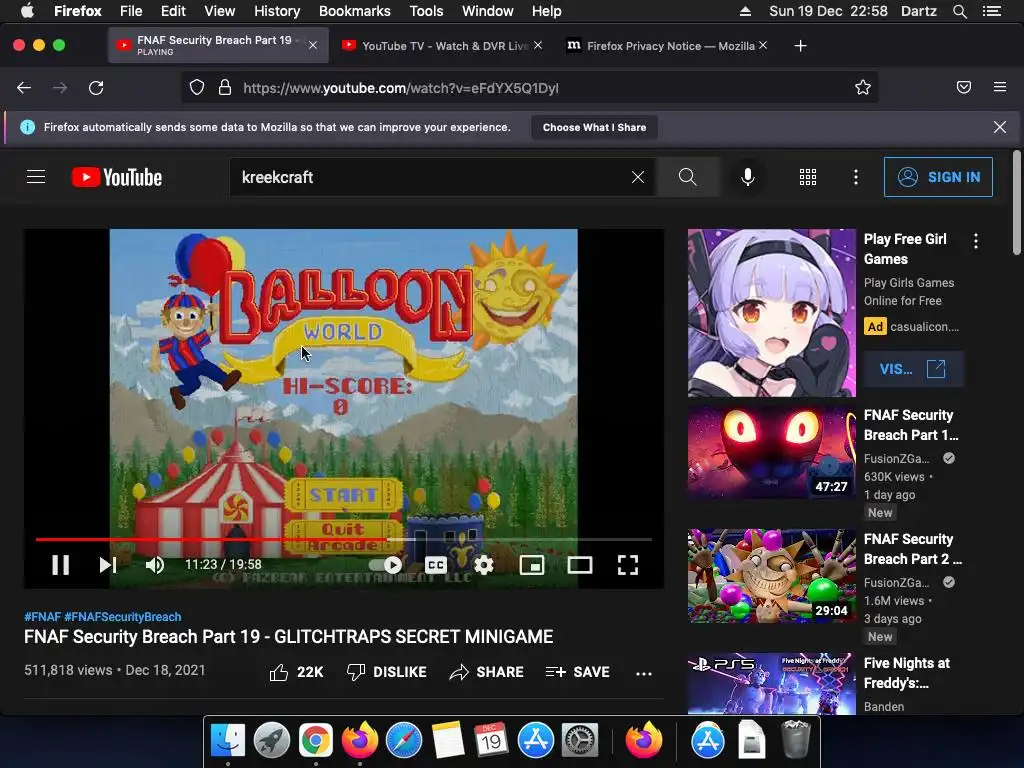Click the YouTube search magnifier button
1024x768 pixels.
tap(688, 177)
